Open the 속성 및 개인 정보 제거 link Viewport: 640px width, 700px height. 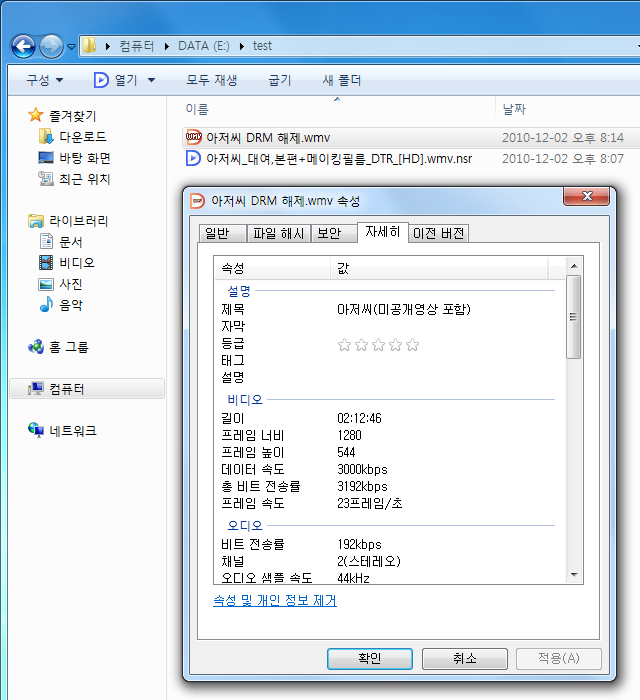pos(275,600)
